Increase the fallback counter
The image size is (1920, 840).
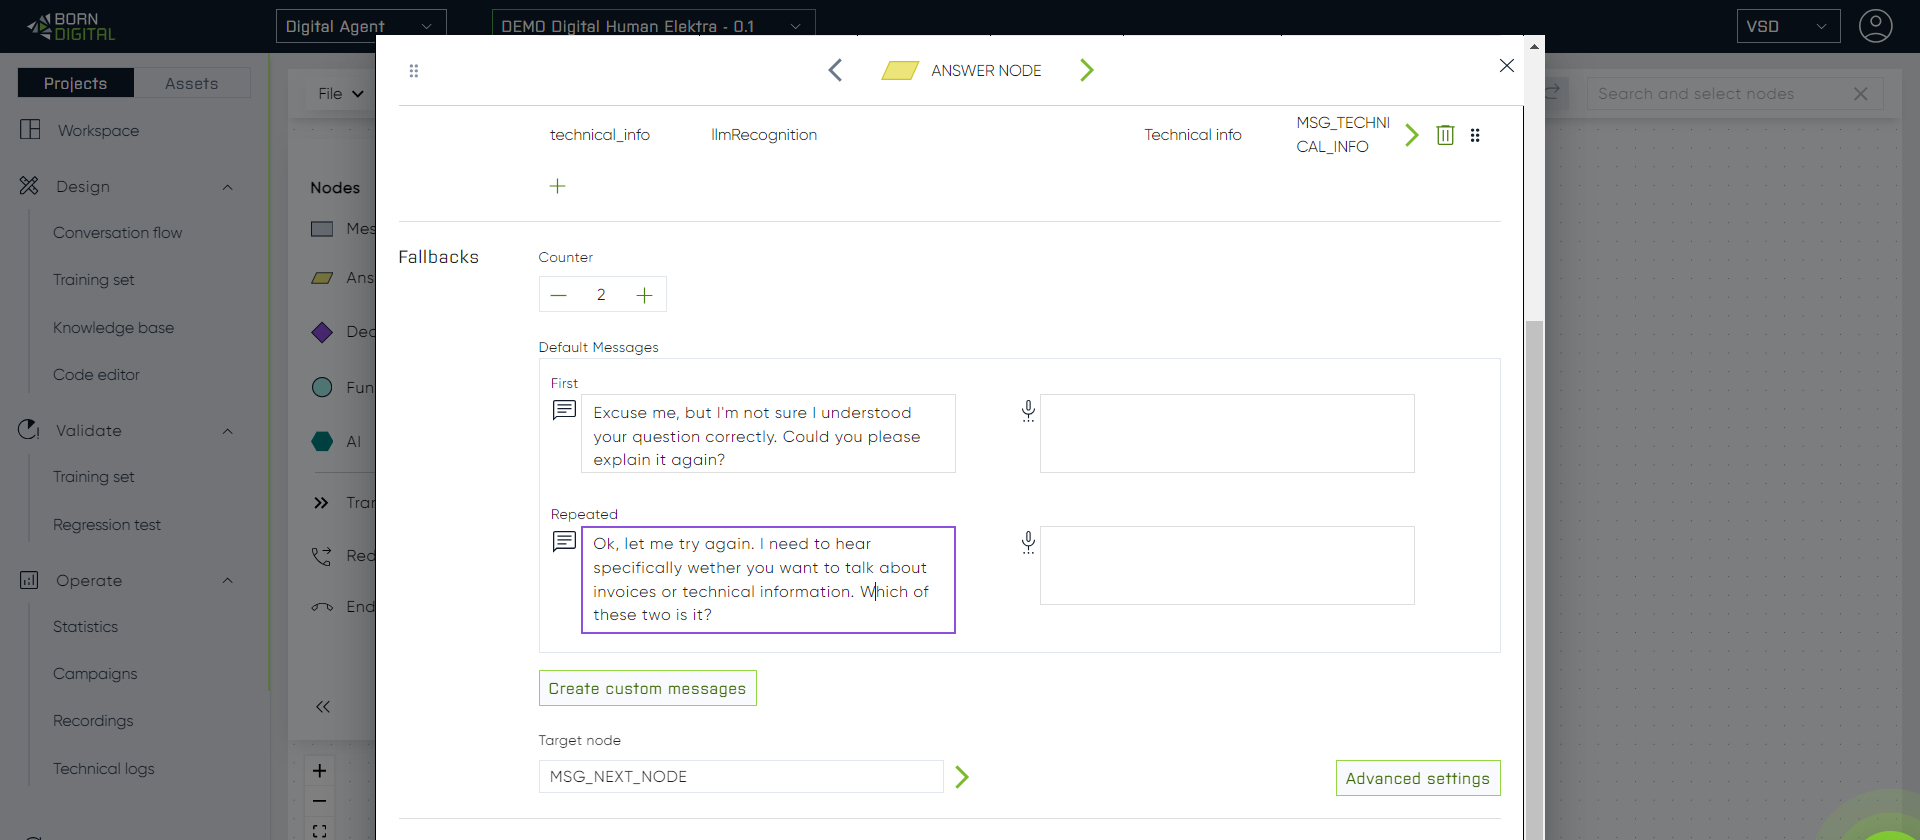pyautogui.click(x=645, y=295)
